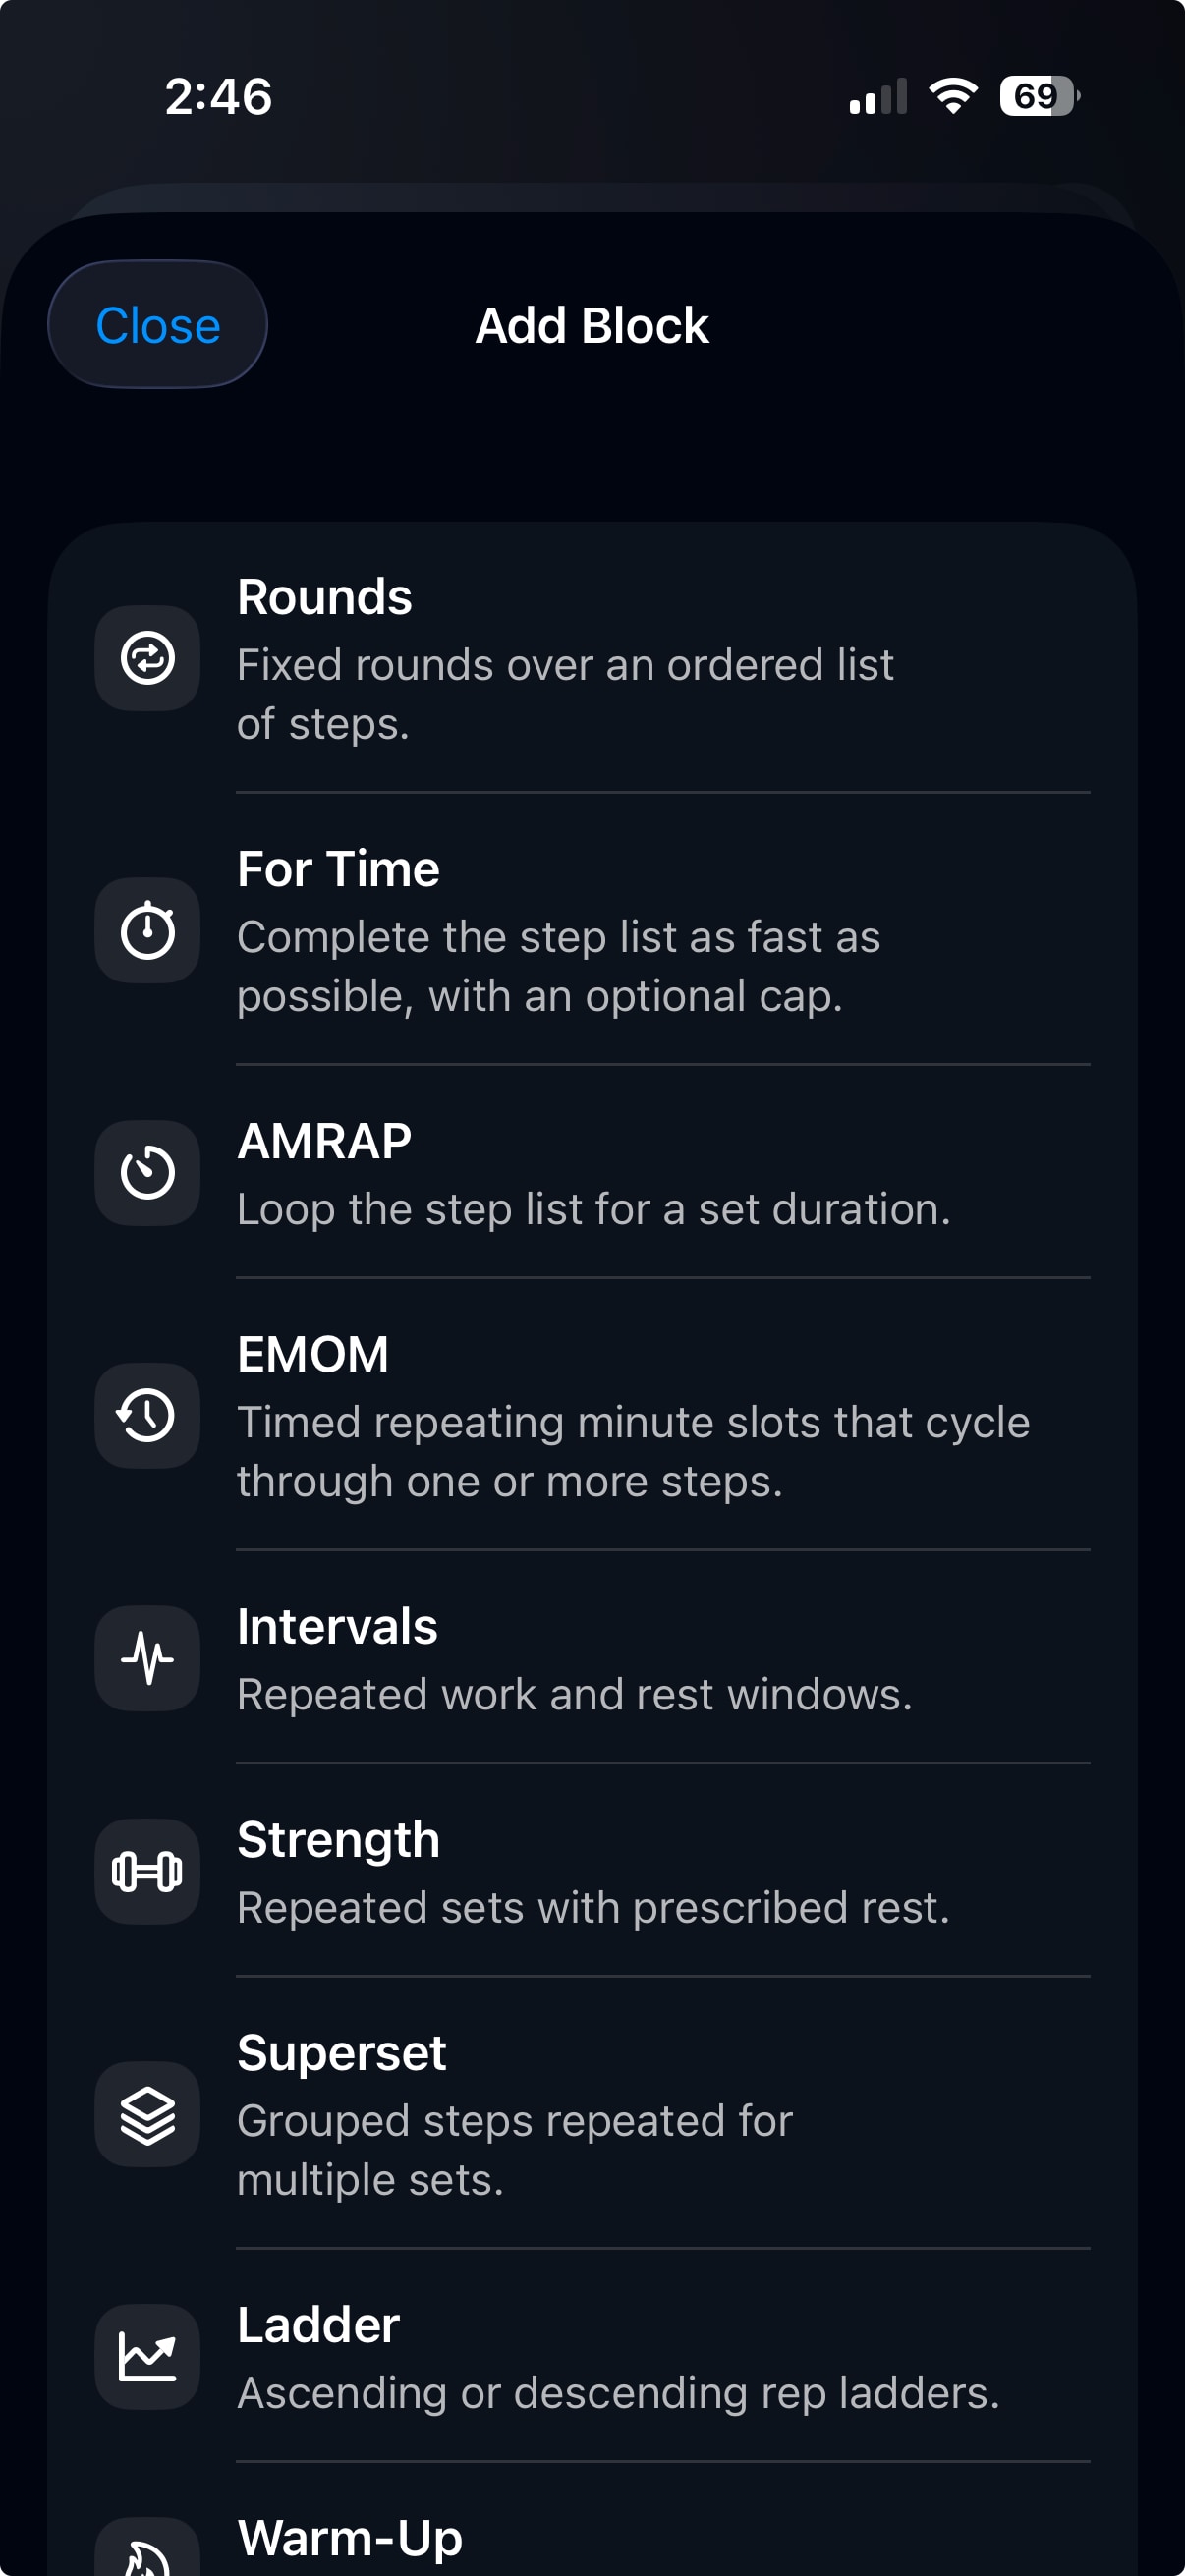1185x2576 pixels.
Task: Tap the Rounds loop arrows icon
Action: click(147, 658)
